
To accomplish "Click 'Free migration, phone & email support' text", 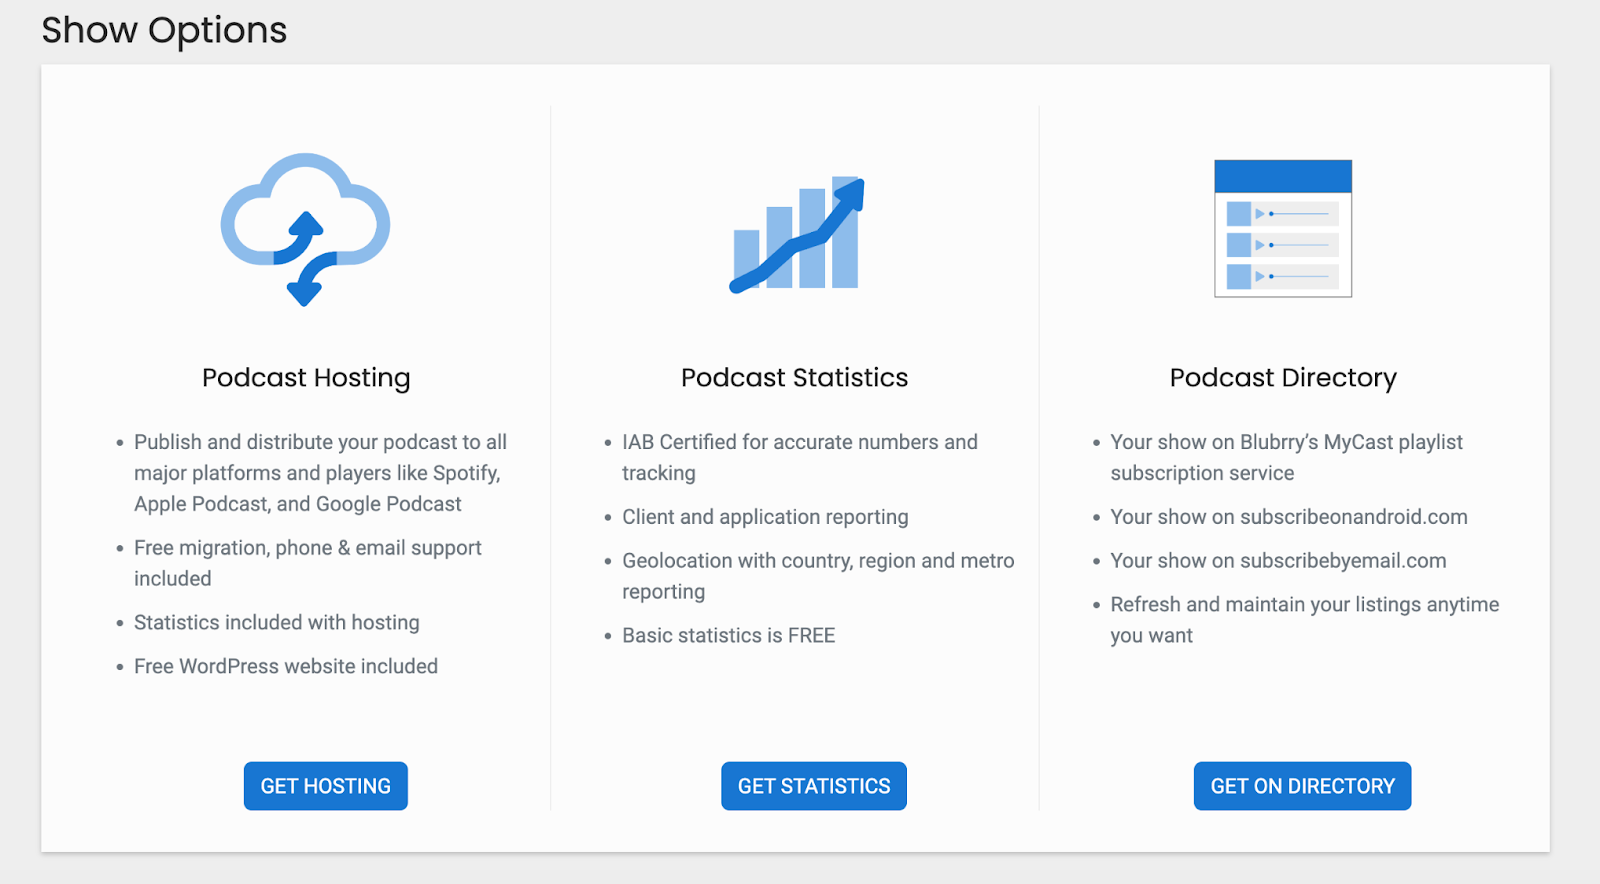I will tap(308, 563).
